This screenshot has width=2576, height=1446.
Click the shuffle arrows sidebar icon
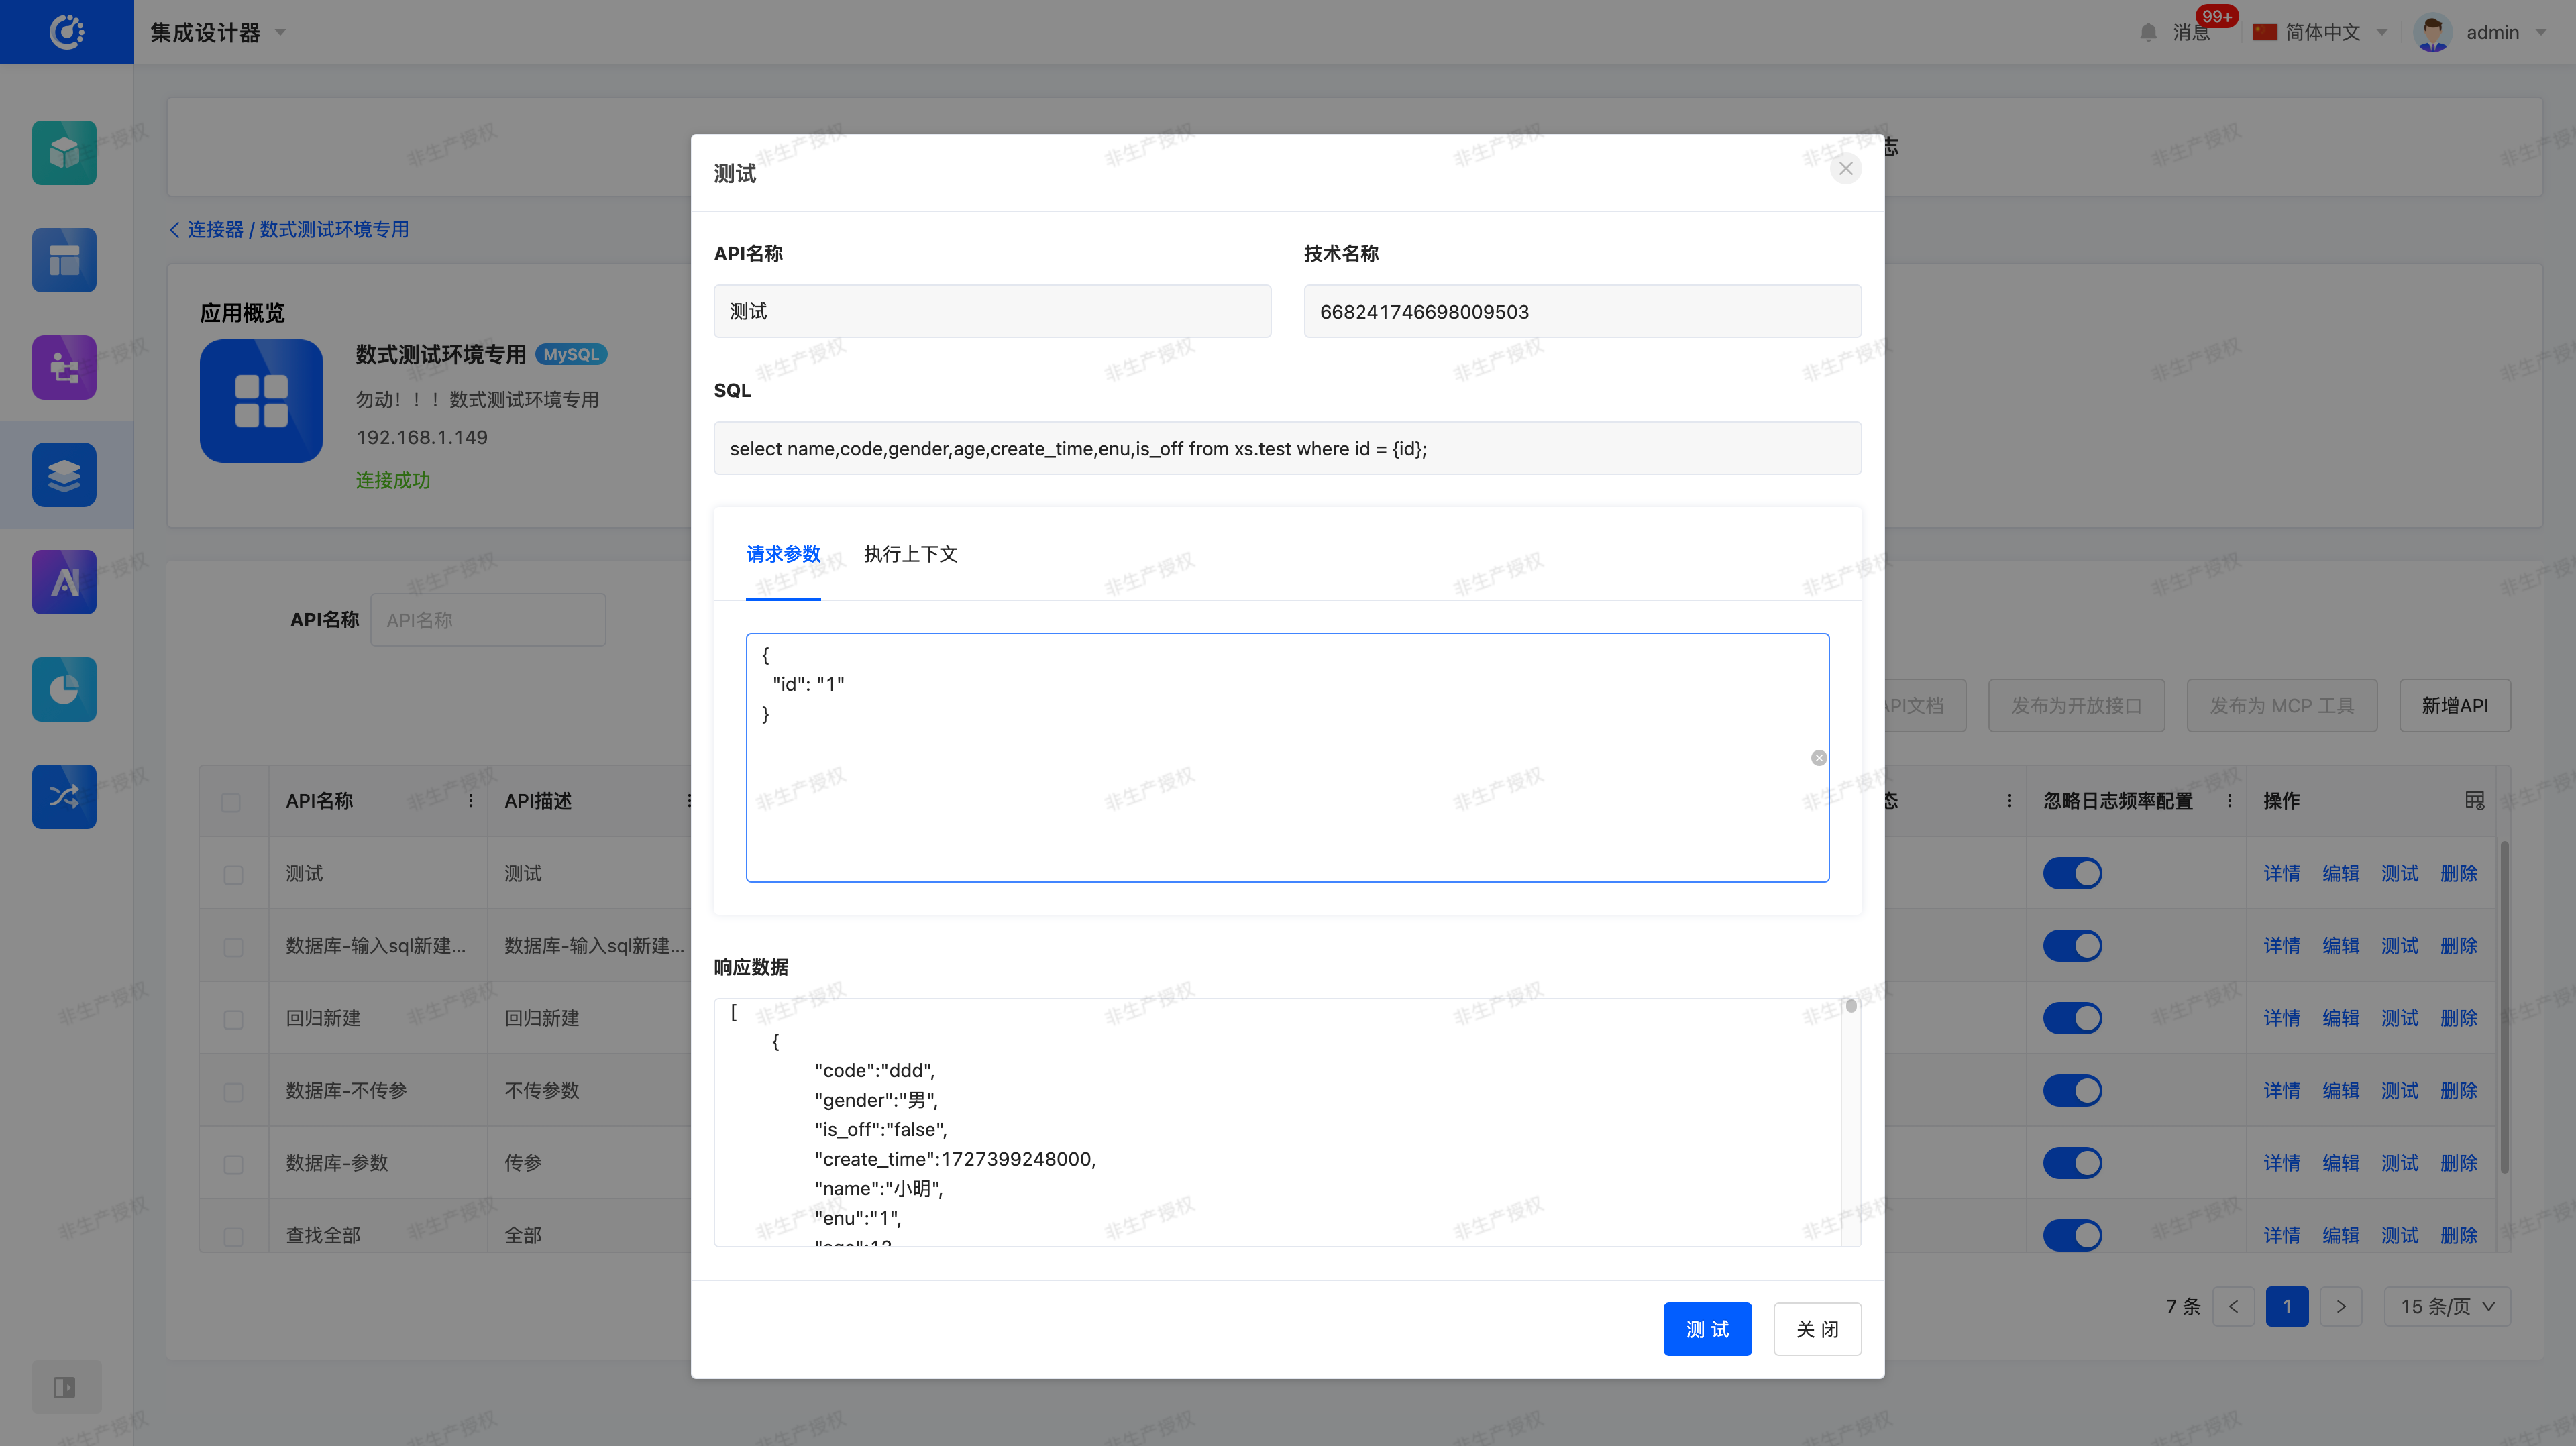[x=64, y=796]
